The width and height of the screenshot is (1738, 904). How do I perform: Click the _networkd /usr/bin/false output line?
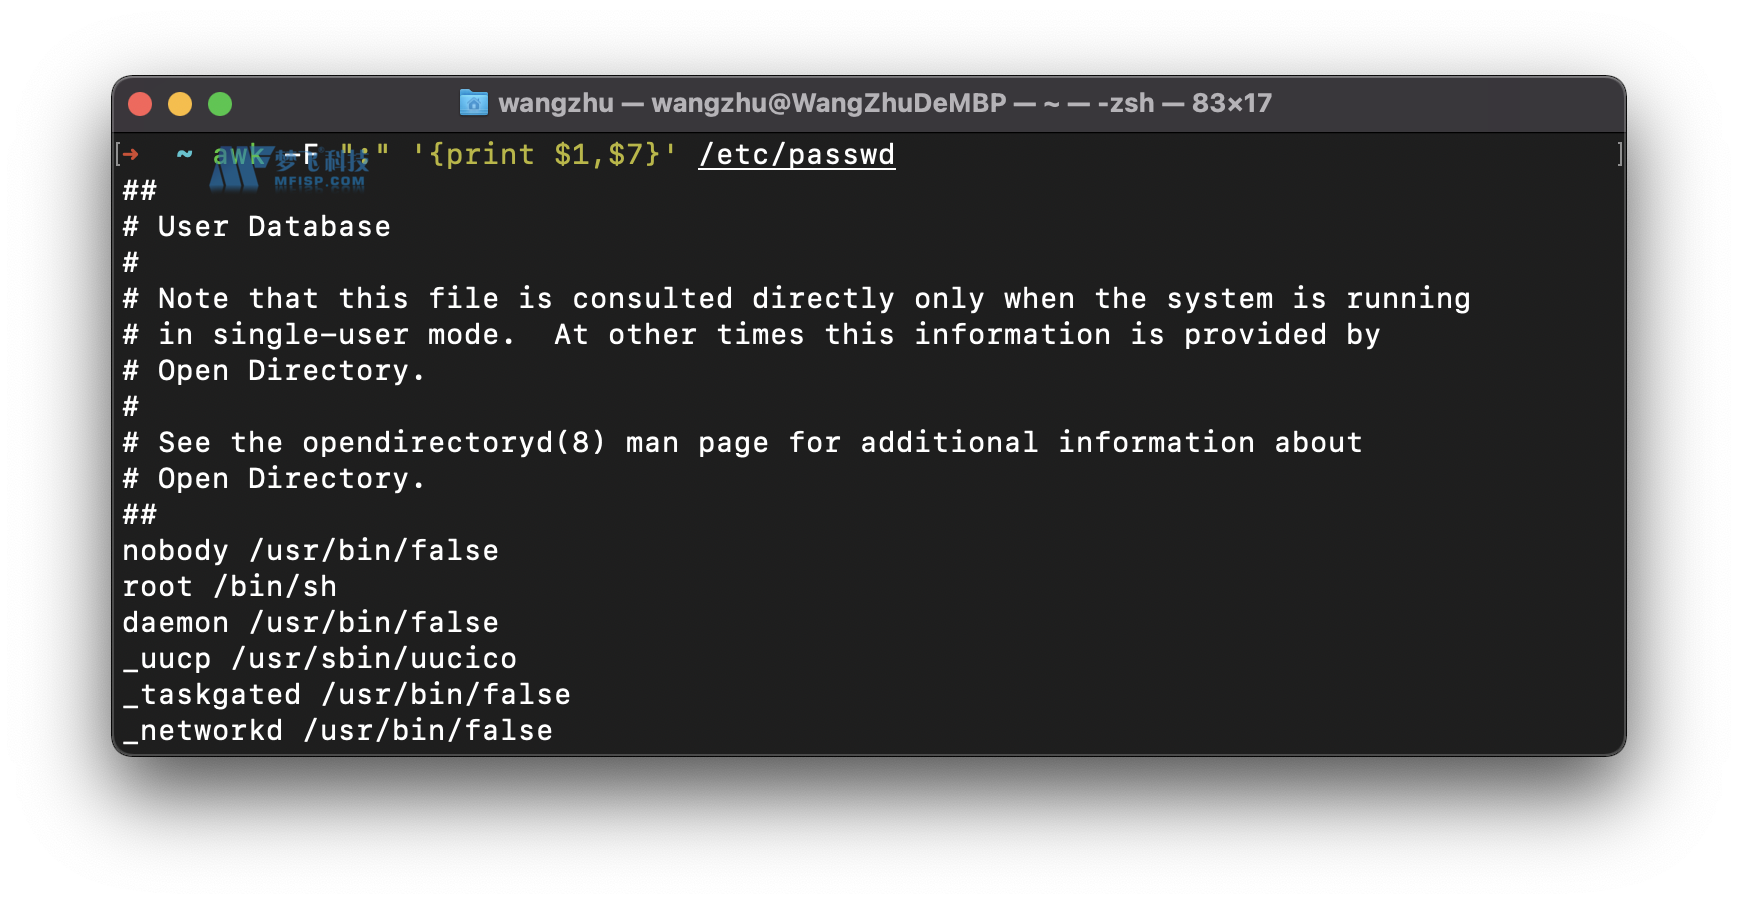point(337,731)
